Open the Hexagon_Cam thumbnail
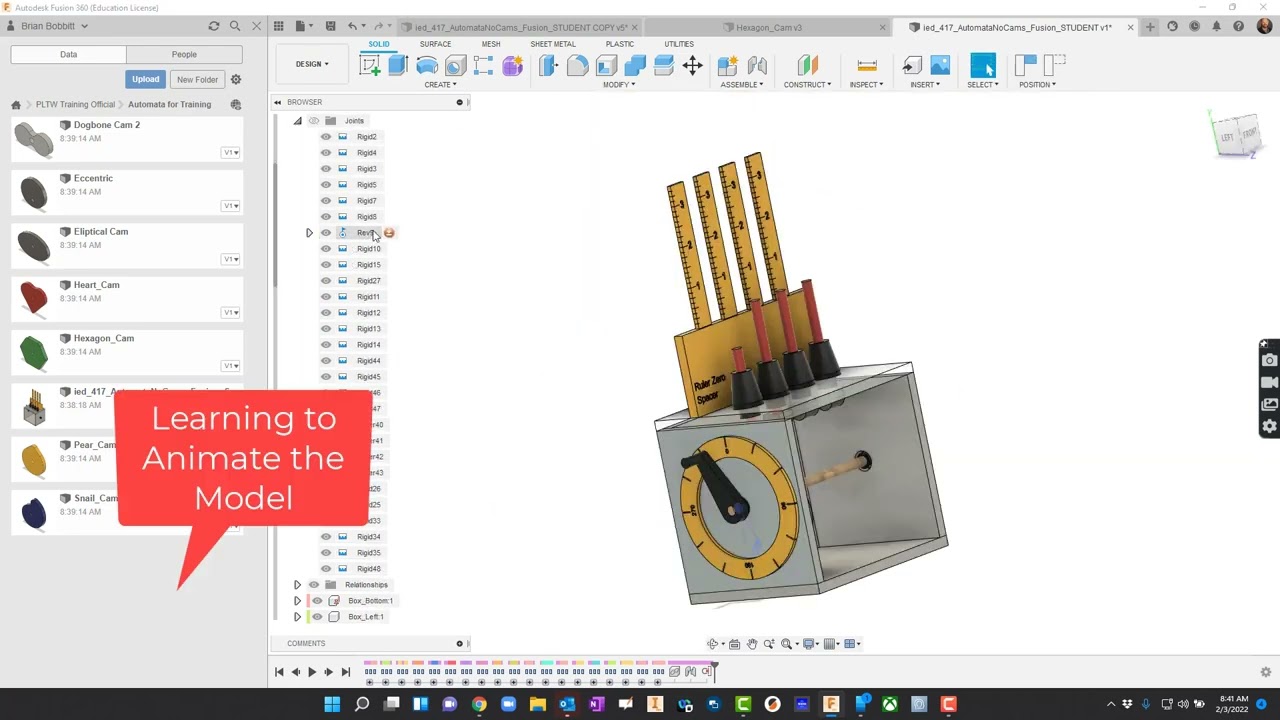The width and height of the screenshot is (1280, 720). tap(34, 351)
